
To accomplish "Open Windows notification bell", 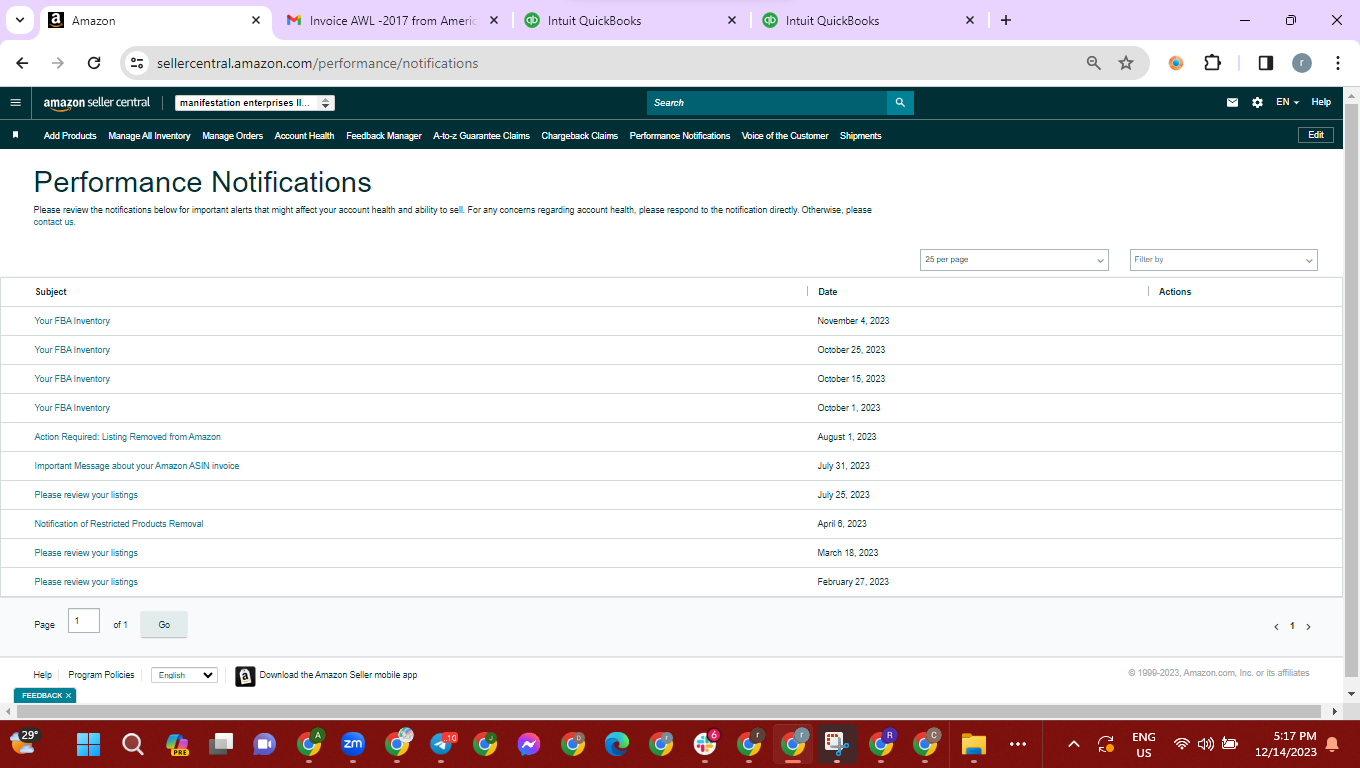I will [1332, 744].
